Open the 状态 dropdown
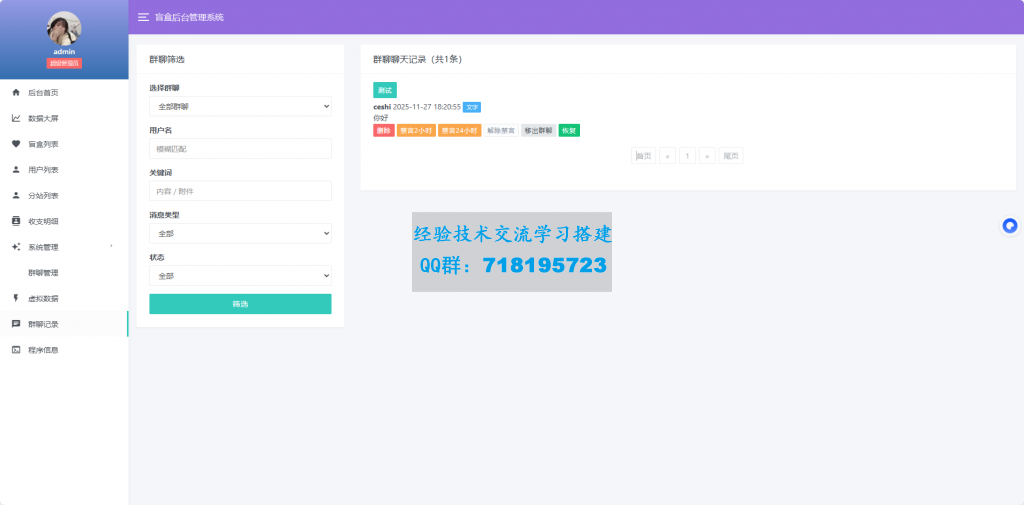Screen dimensions: 1024x505 (x=240, y=276)
